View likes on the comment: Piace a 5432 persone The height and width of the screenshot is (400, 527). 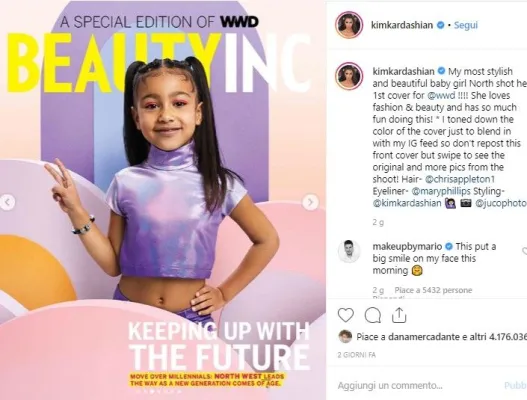click(433, 290)
